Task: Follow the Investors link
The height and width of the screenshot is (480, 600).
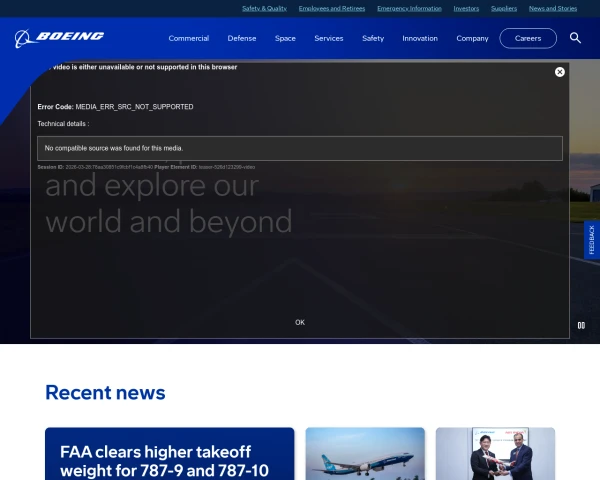Action: coord(466,8)
